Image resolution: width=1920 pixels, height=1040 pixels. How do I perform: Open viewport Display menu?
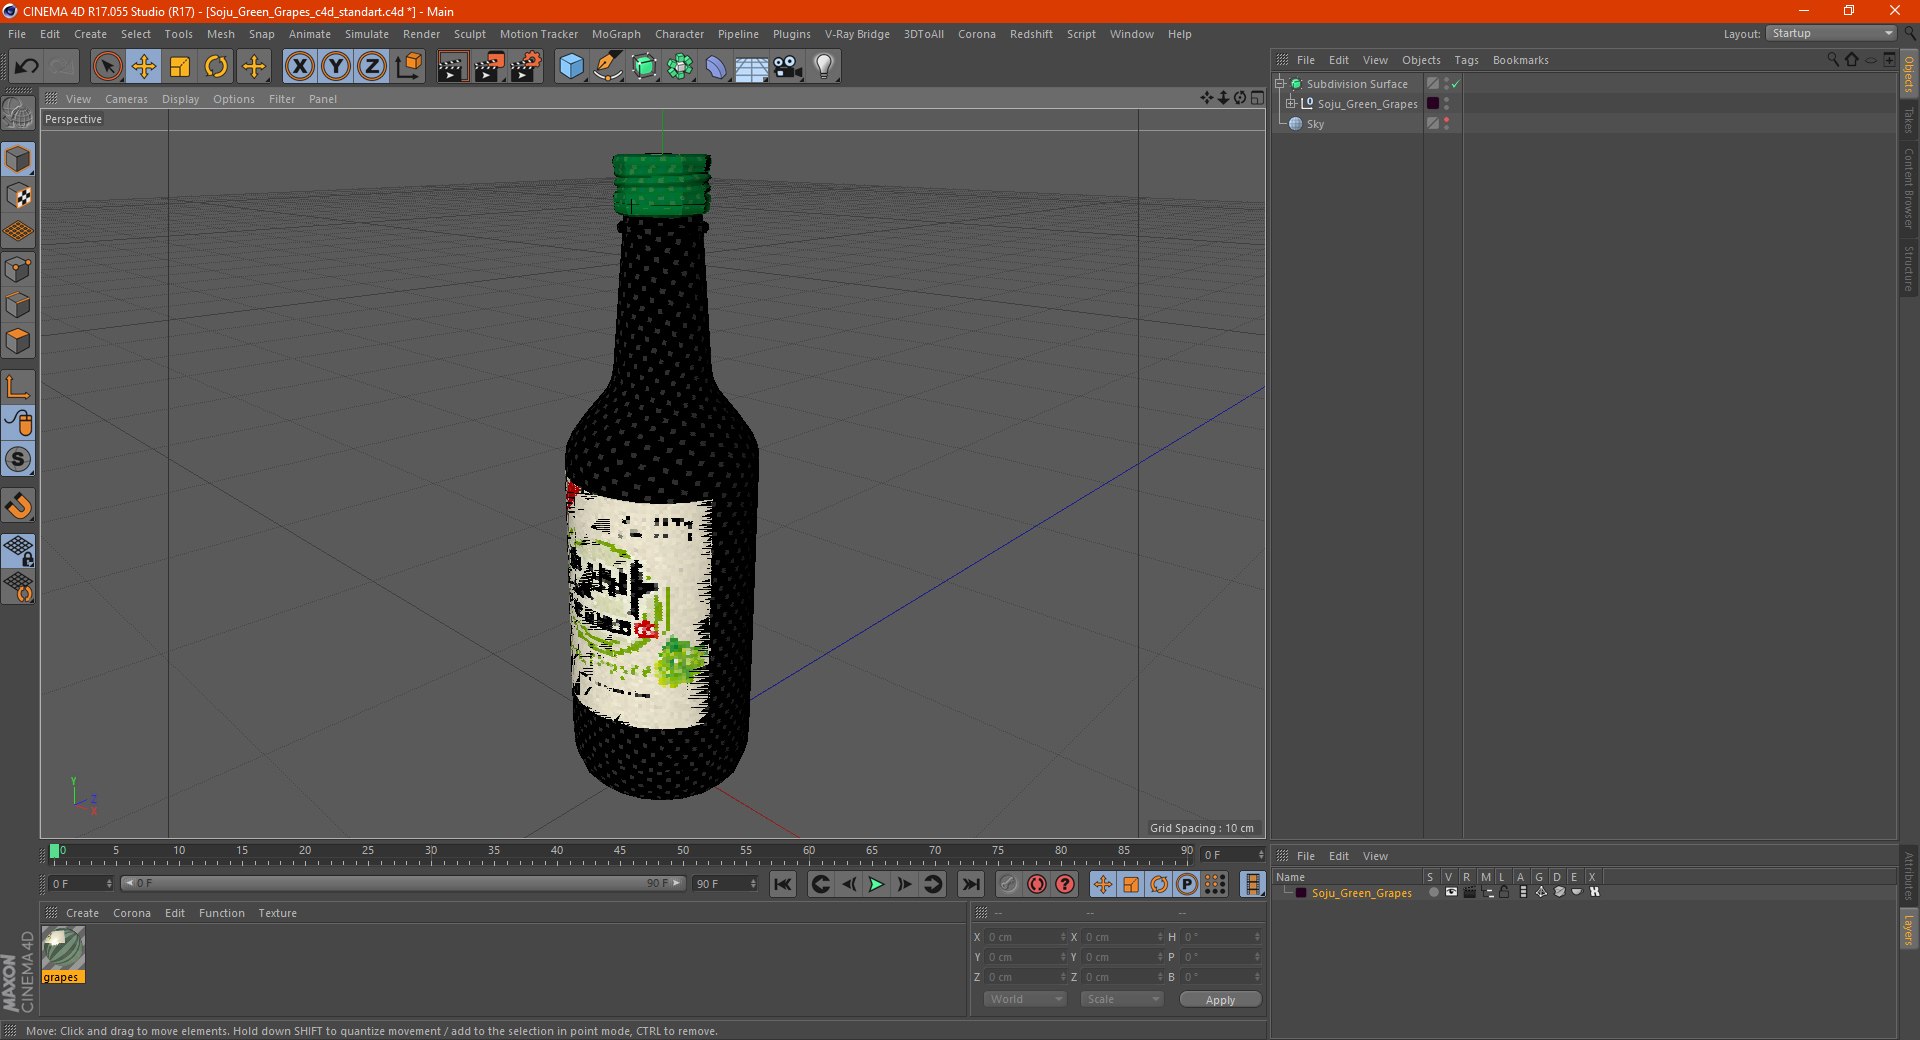point(180,99)
